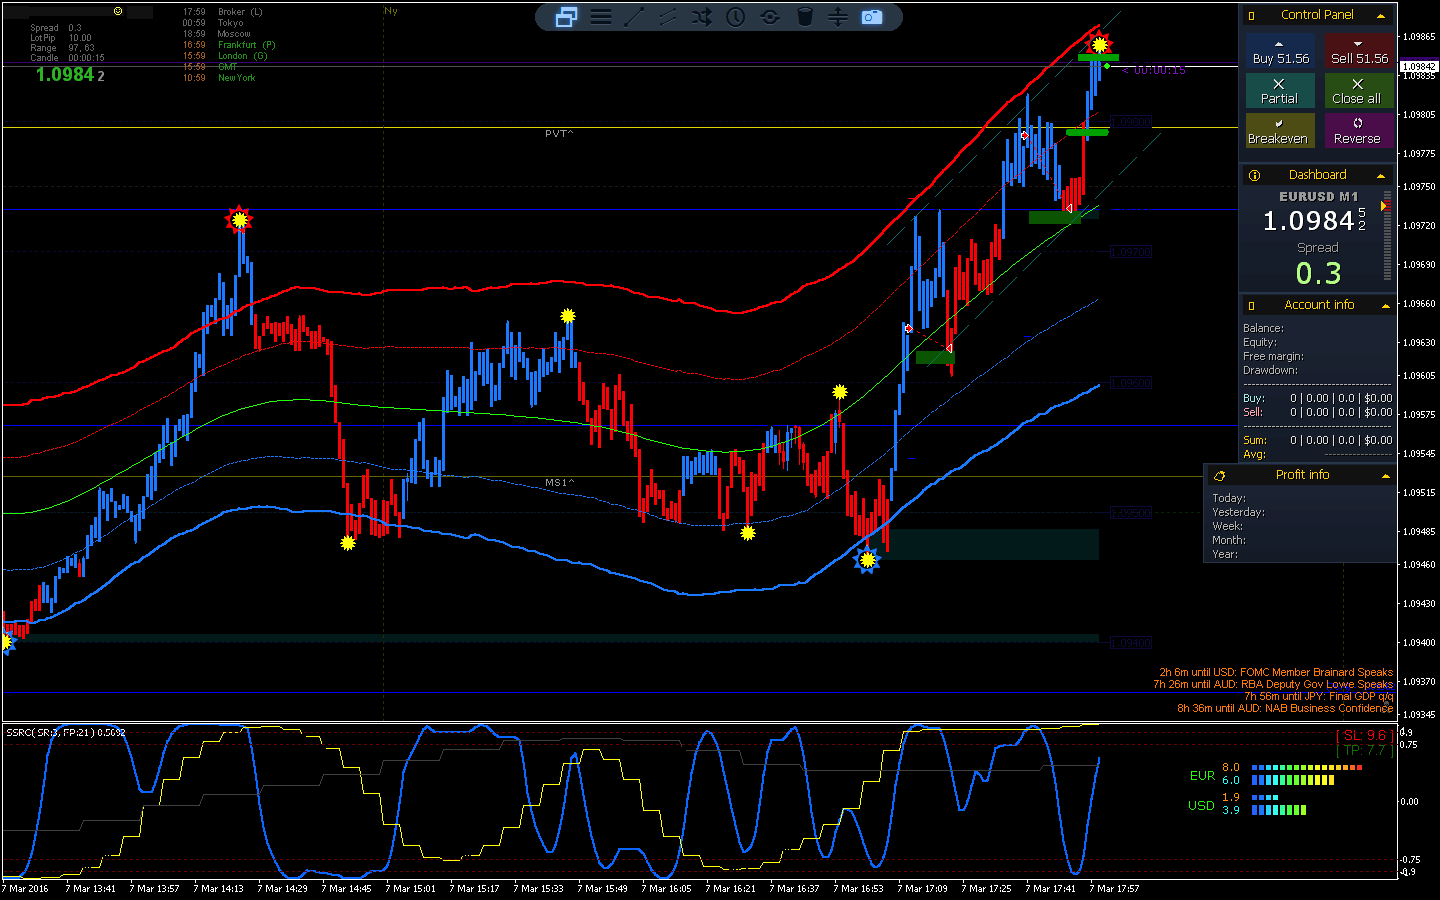The height and width of the screenshot is (900, 1440).
Task: Select the parallel channel lines tool
Action: pyautogui.click(x=668, y=17)
